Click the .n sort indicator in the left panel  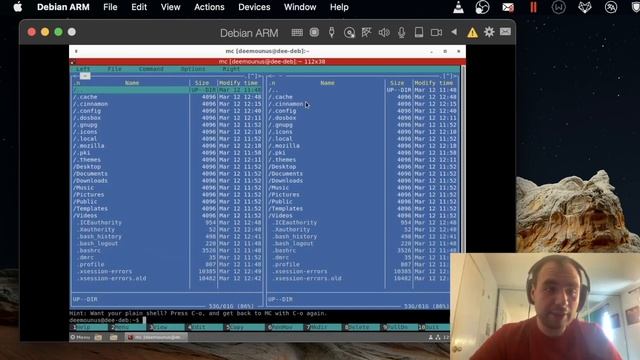77,83
